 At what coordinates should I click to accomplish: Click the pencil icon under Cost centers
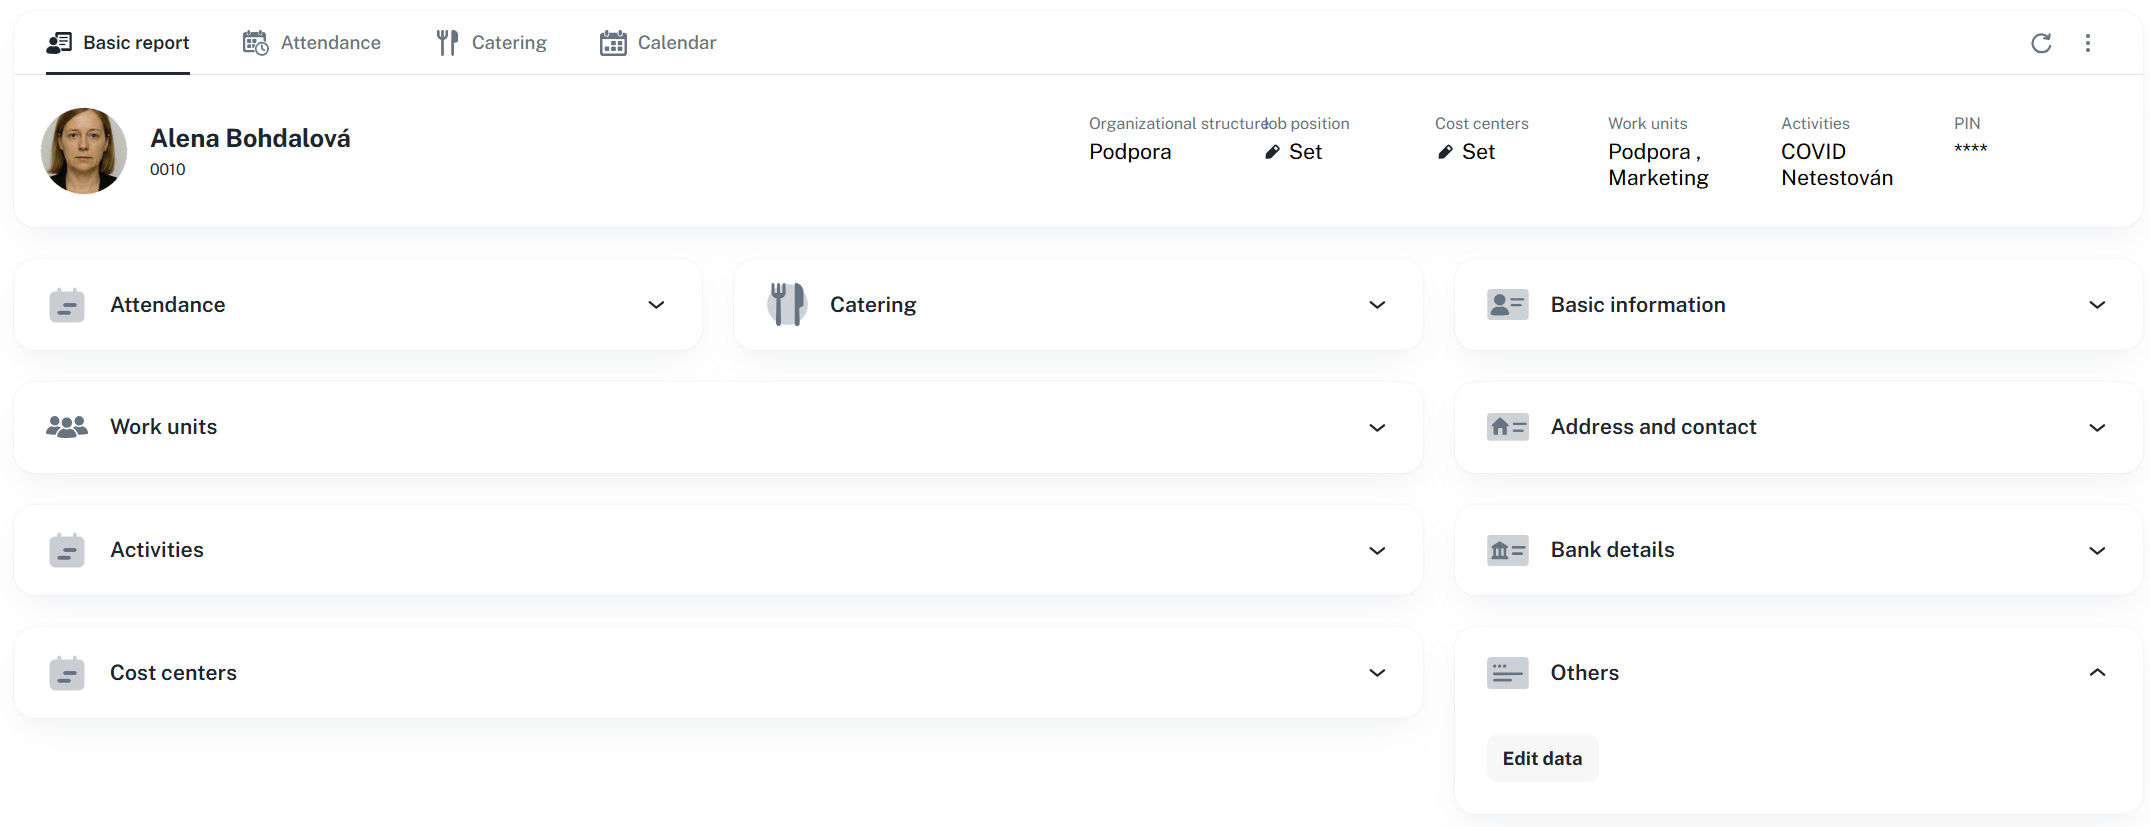[1445, 152]
